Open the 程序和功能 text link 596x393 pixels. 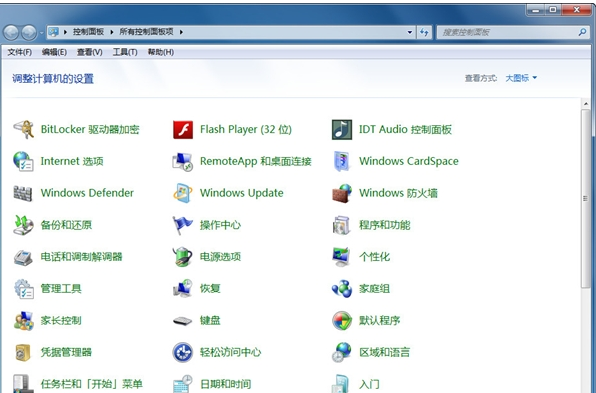click(385, 225)
